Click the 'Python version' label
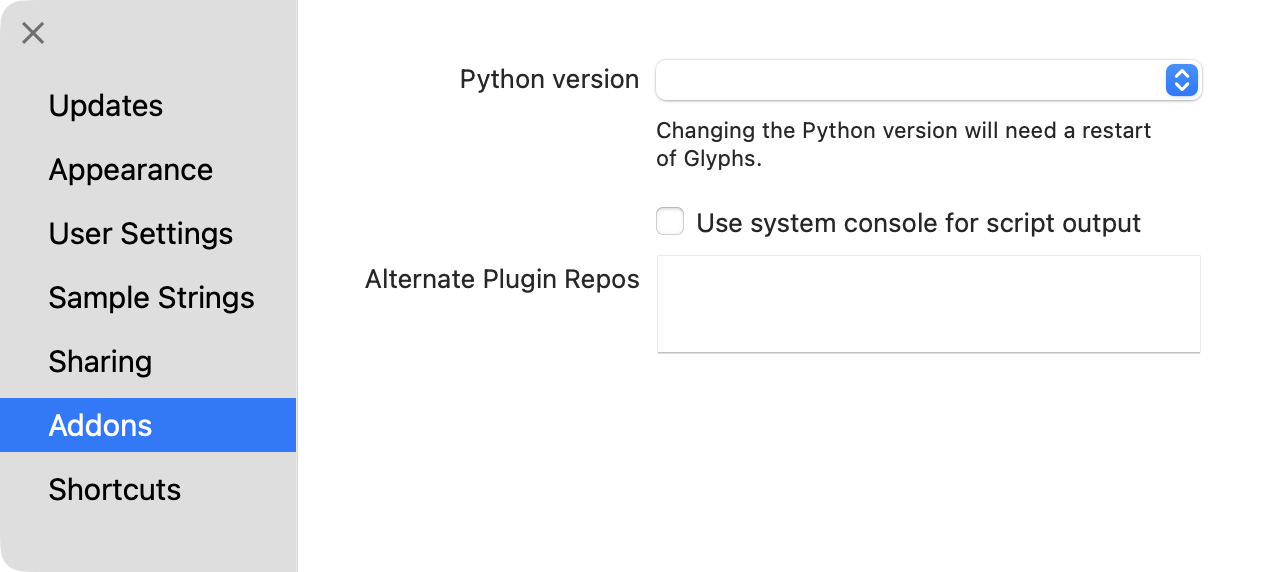 point(549,80)
